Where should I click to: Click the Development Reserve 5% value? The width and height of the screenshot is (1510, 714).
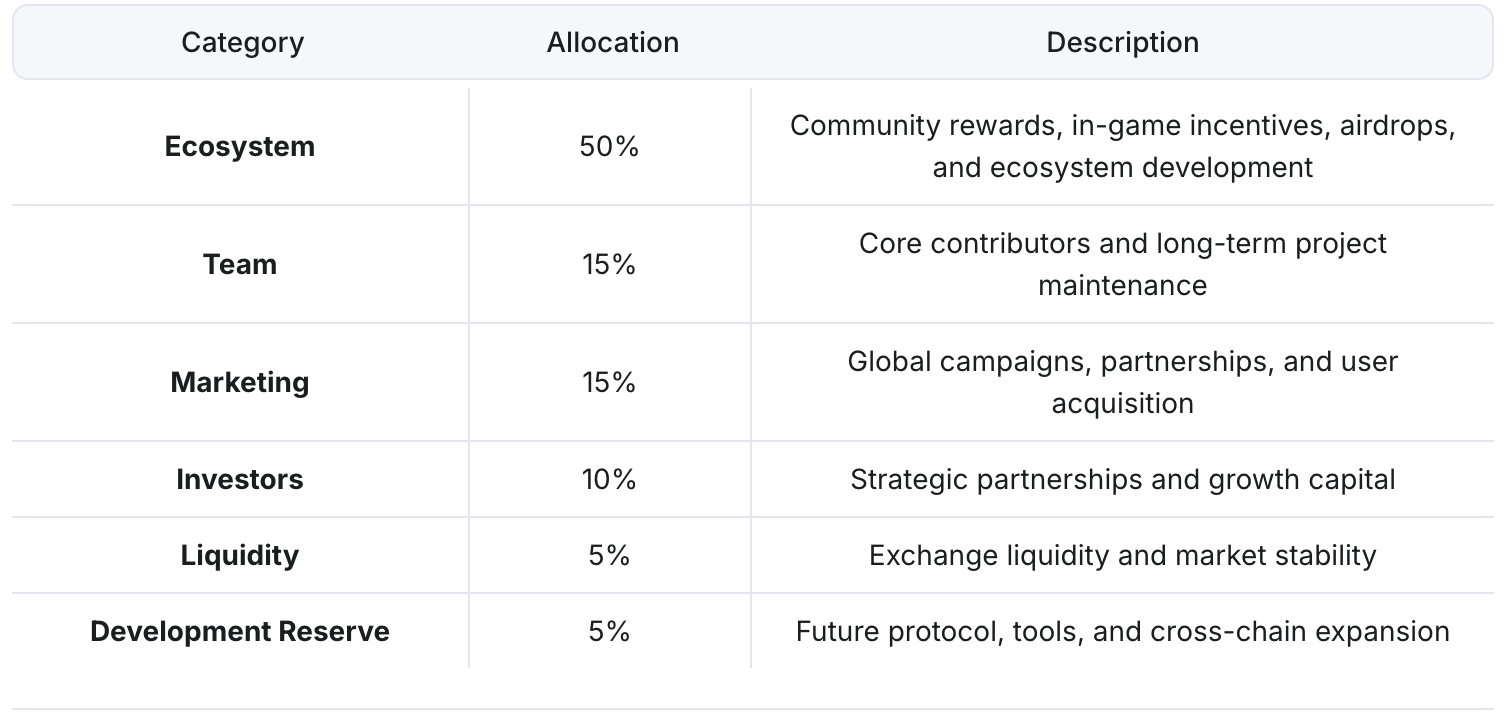tap(609, 632)
